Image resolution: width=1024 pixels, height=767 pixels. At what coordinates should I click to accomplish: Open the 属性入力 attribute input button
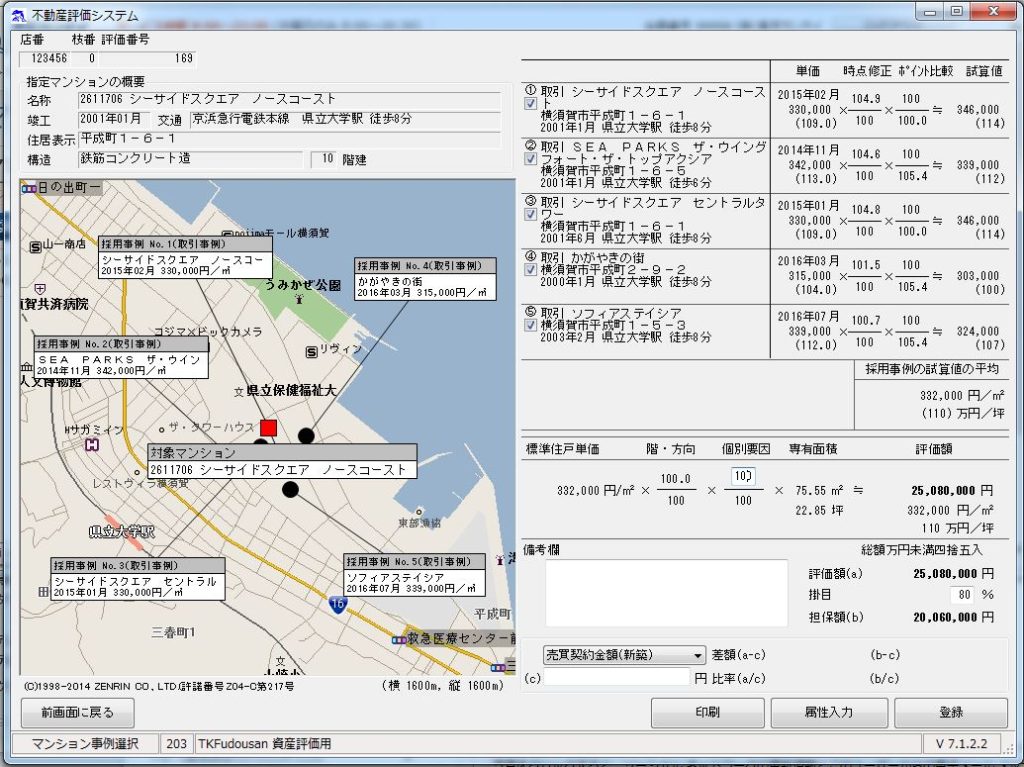pos(828,712)
